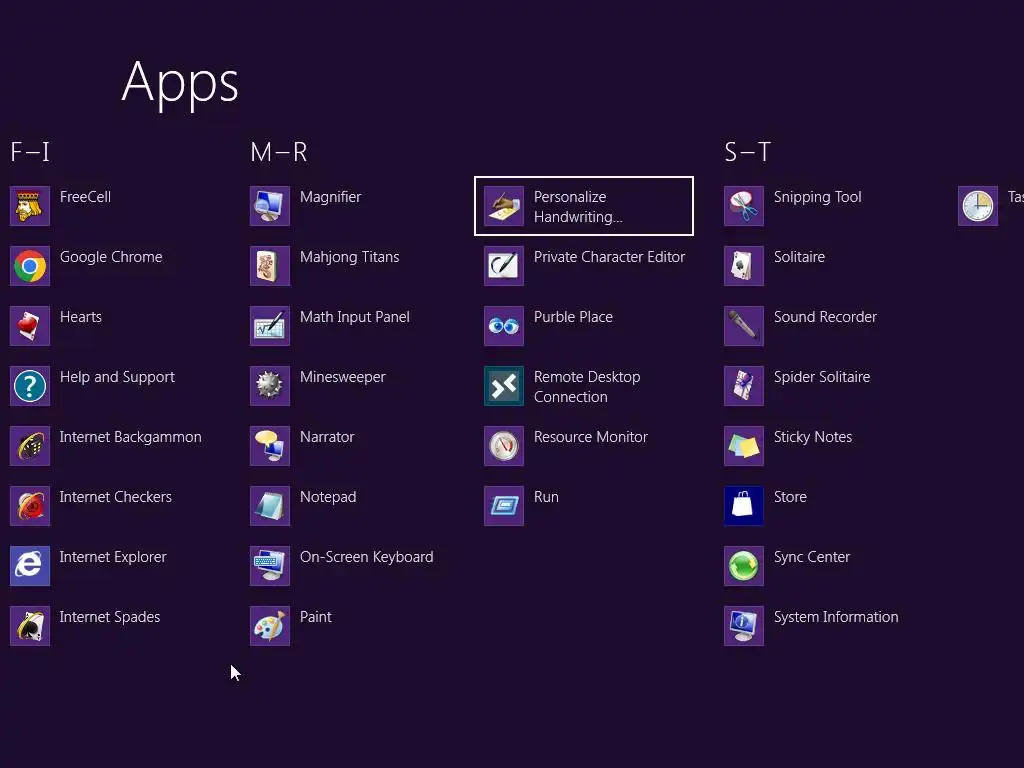Launch Snipping Tool via the scissors icon
This screenshot has width=1024, height=768.
coord(744,206)
